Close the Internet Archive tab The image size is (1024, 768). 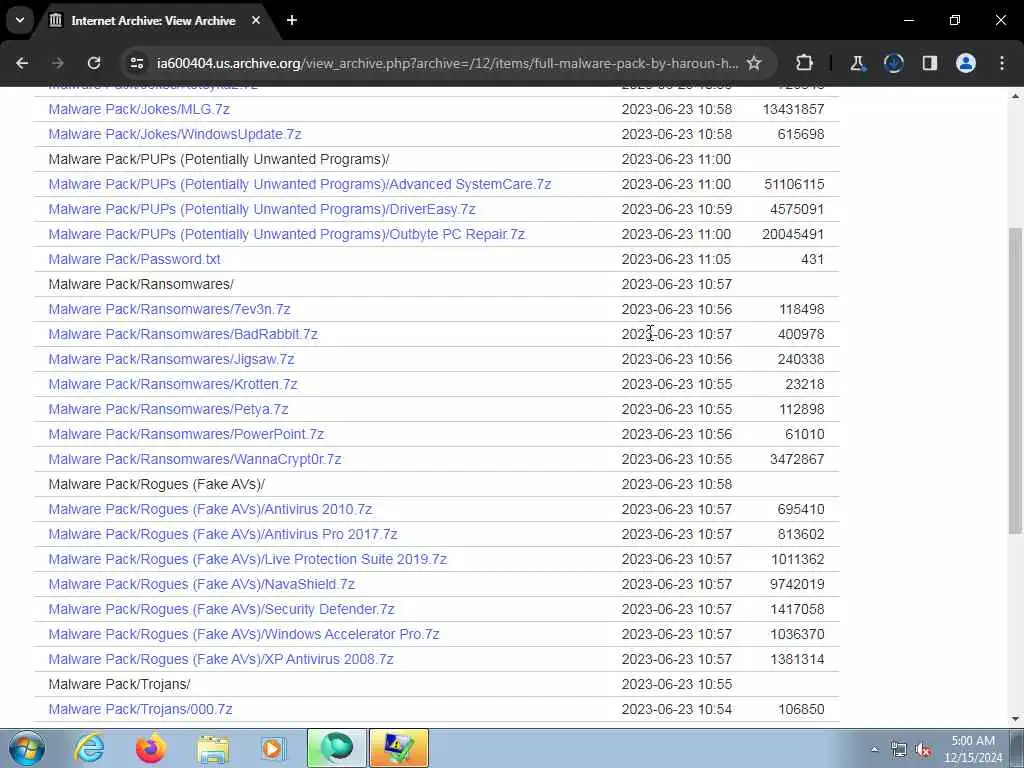[x=256, y=20]
